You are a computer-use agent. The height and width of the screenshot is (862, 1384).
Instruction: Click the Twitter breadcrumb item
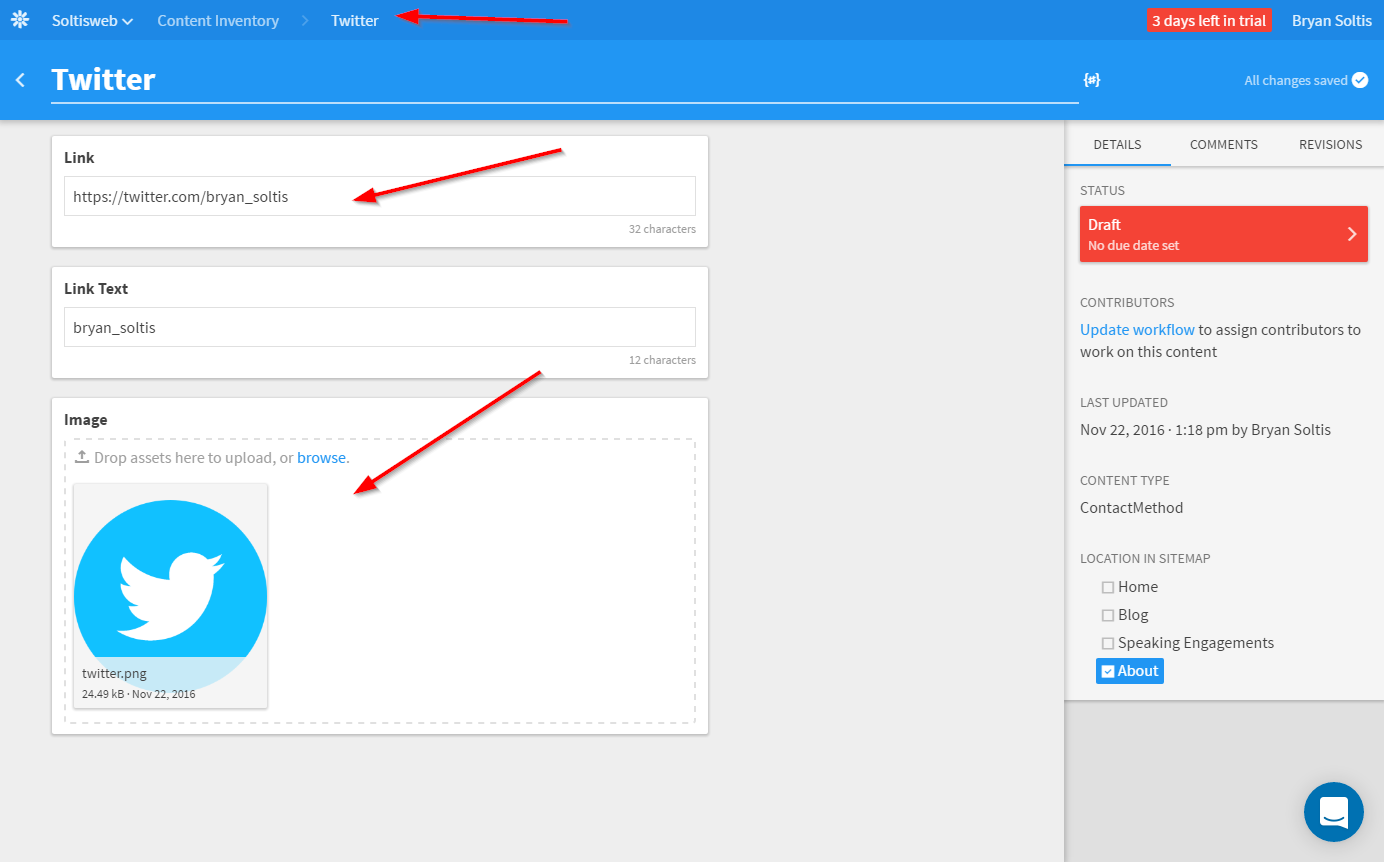(x=355, y=20)
